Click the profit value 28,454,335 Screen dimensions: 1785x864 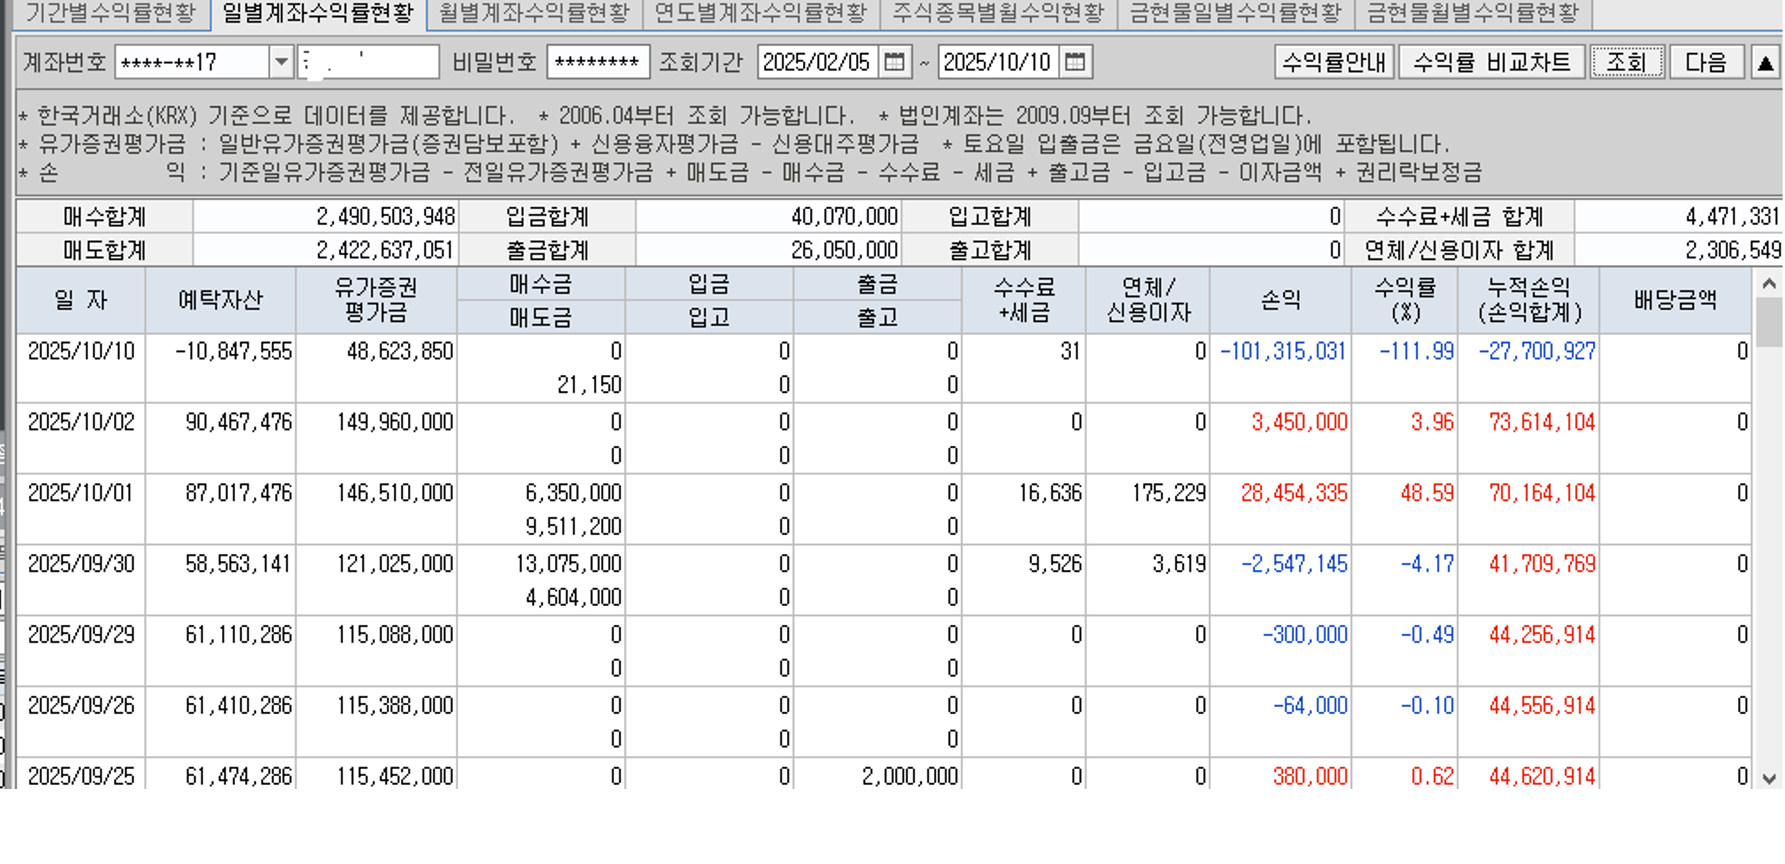1294,493
